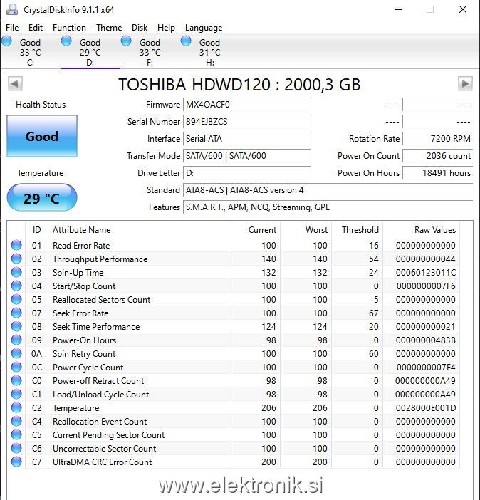Open the File menu
This screenshot has width=480, height=500.
point(12,28)
